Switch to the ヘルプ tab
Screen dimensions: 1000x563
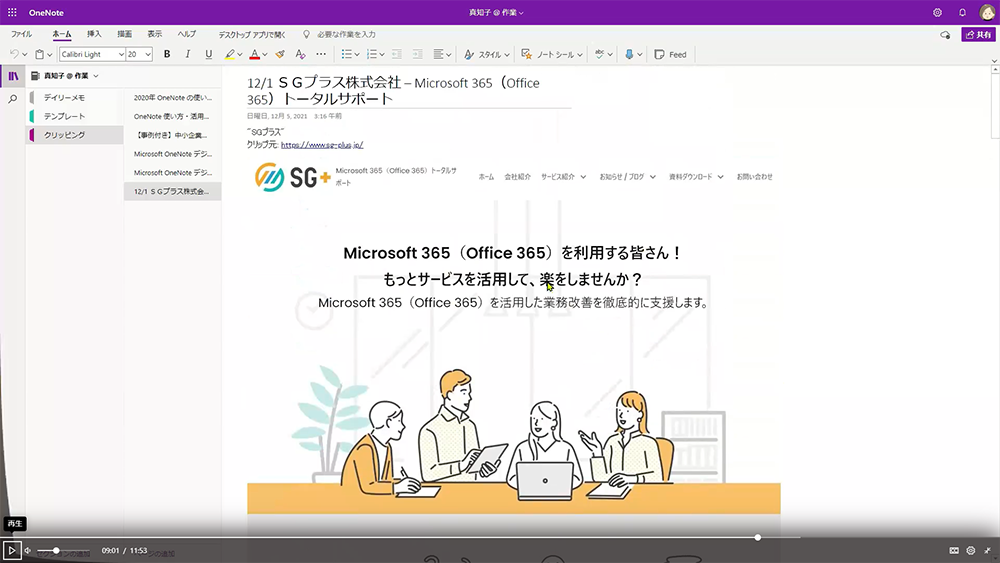(187, 34)
